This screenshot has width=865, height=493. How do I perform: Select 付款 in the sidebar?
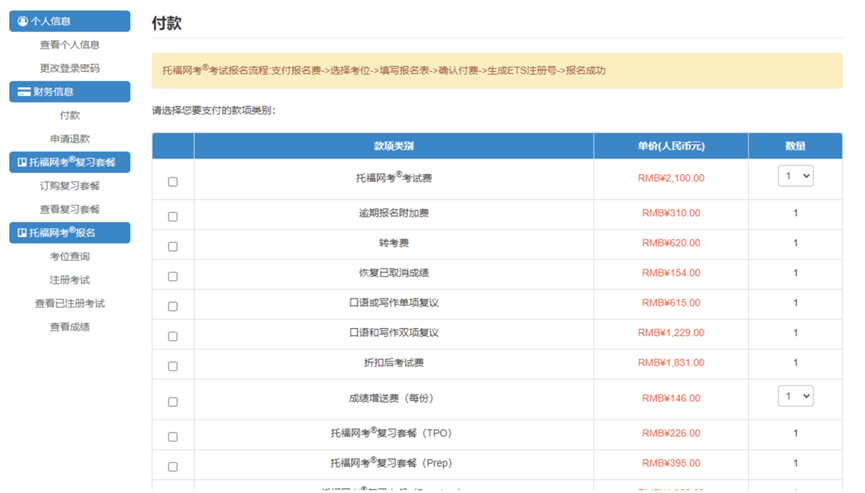[70, 115]
